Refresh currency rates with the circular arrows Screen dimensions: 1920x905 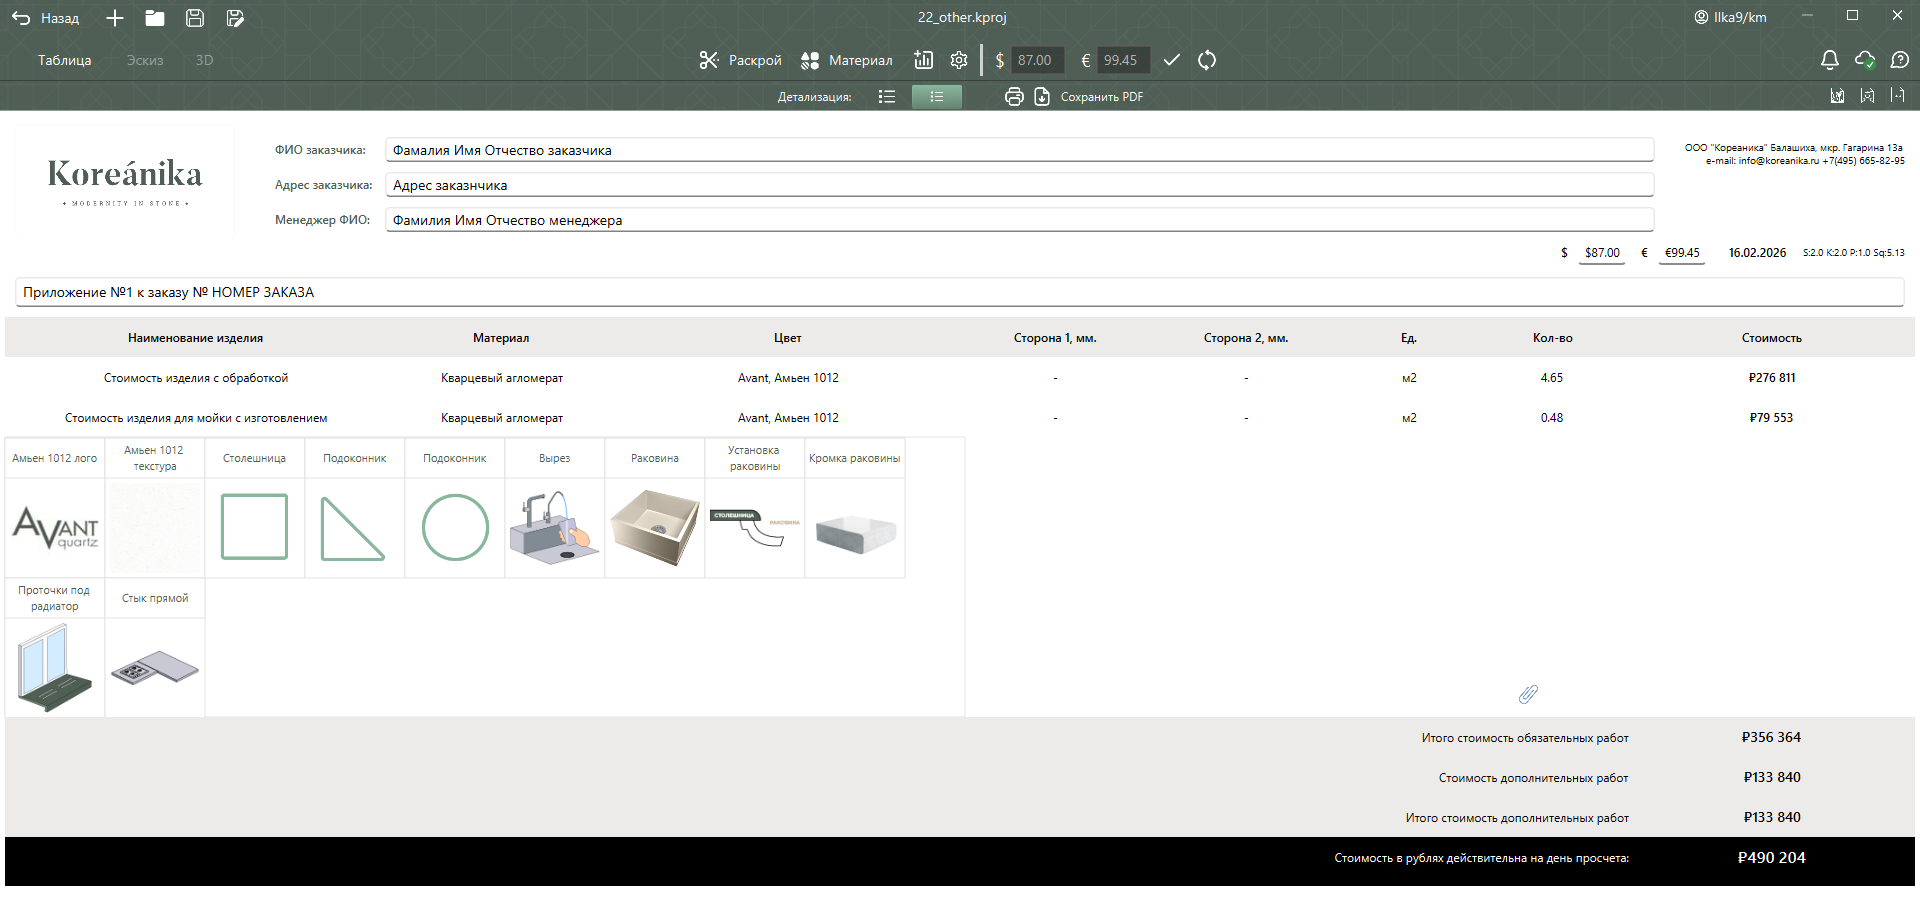coord(1207,60)
